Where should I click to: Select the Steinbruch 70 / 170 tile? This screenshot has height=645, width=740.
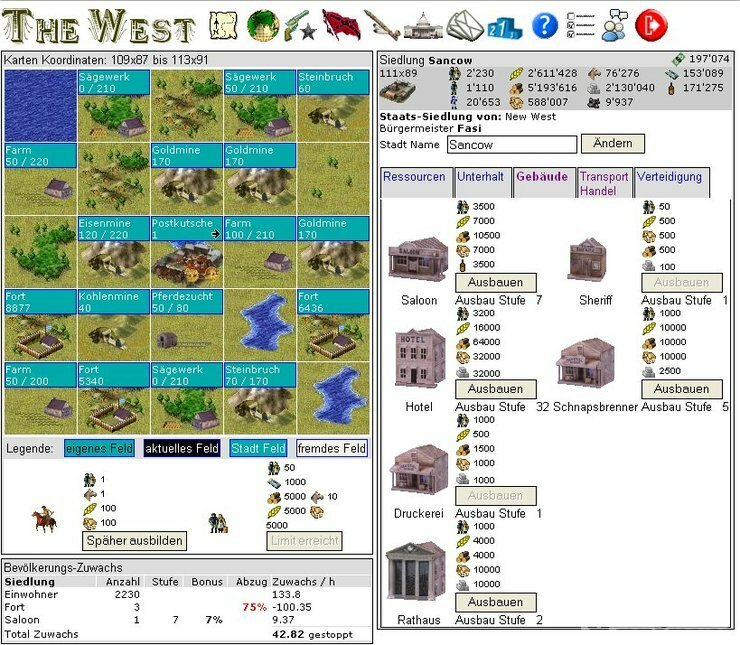pyautogui.click(x=260, y=398)
